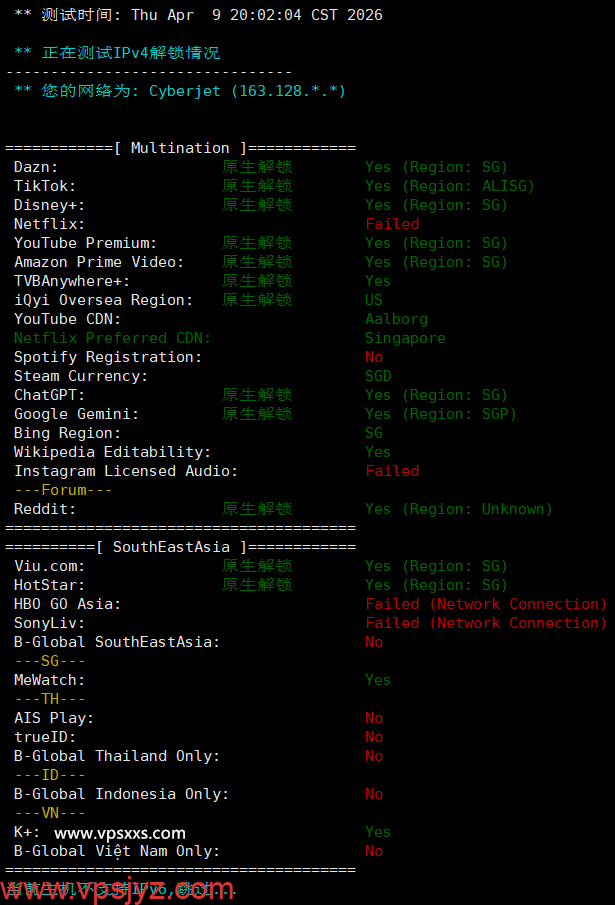Viewport: 615px width, 905px height.
Task: Click the '---TH---' subsection divider
Action: coord(50,699)
